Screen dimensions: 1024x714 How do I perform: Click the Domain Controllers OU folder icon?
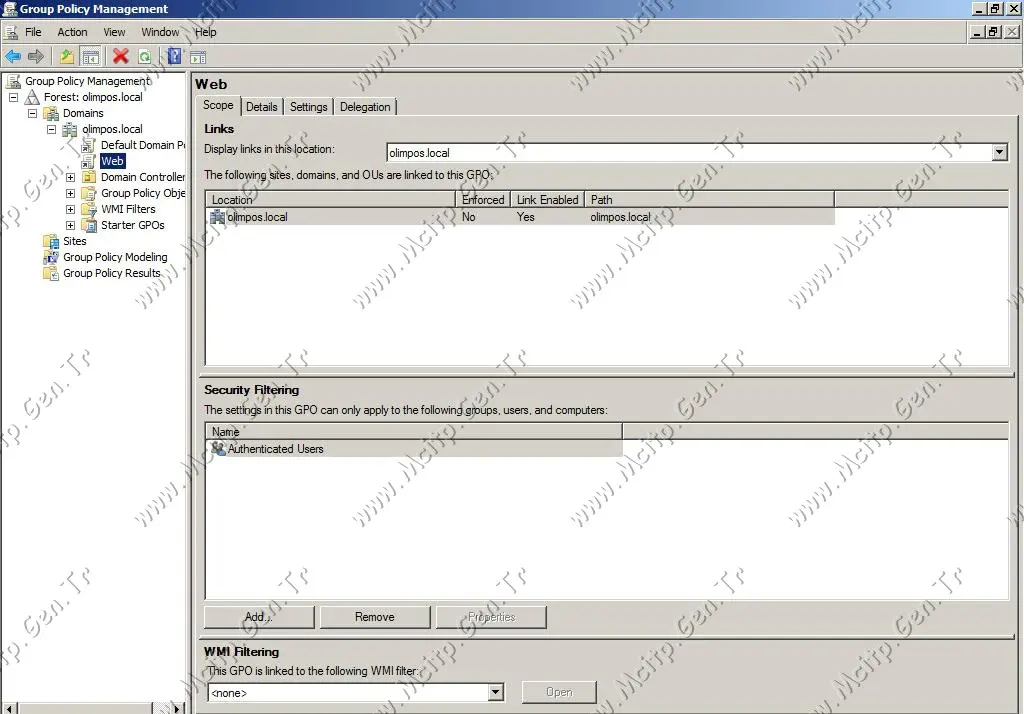[88, 177]
